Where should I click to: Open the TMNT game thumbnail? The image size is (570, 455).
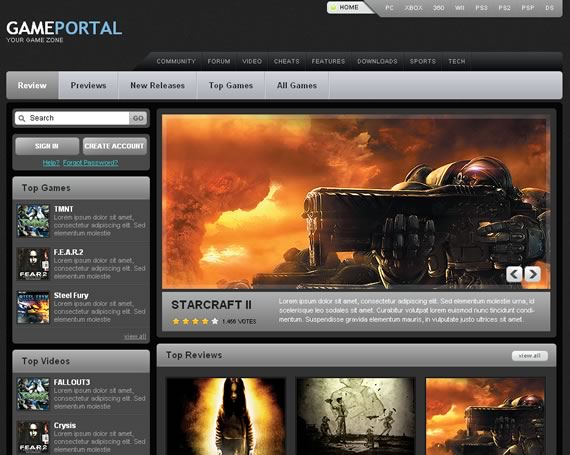coord(33,221)
